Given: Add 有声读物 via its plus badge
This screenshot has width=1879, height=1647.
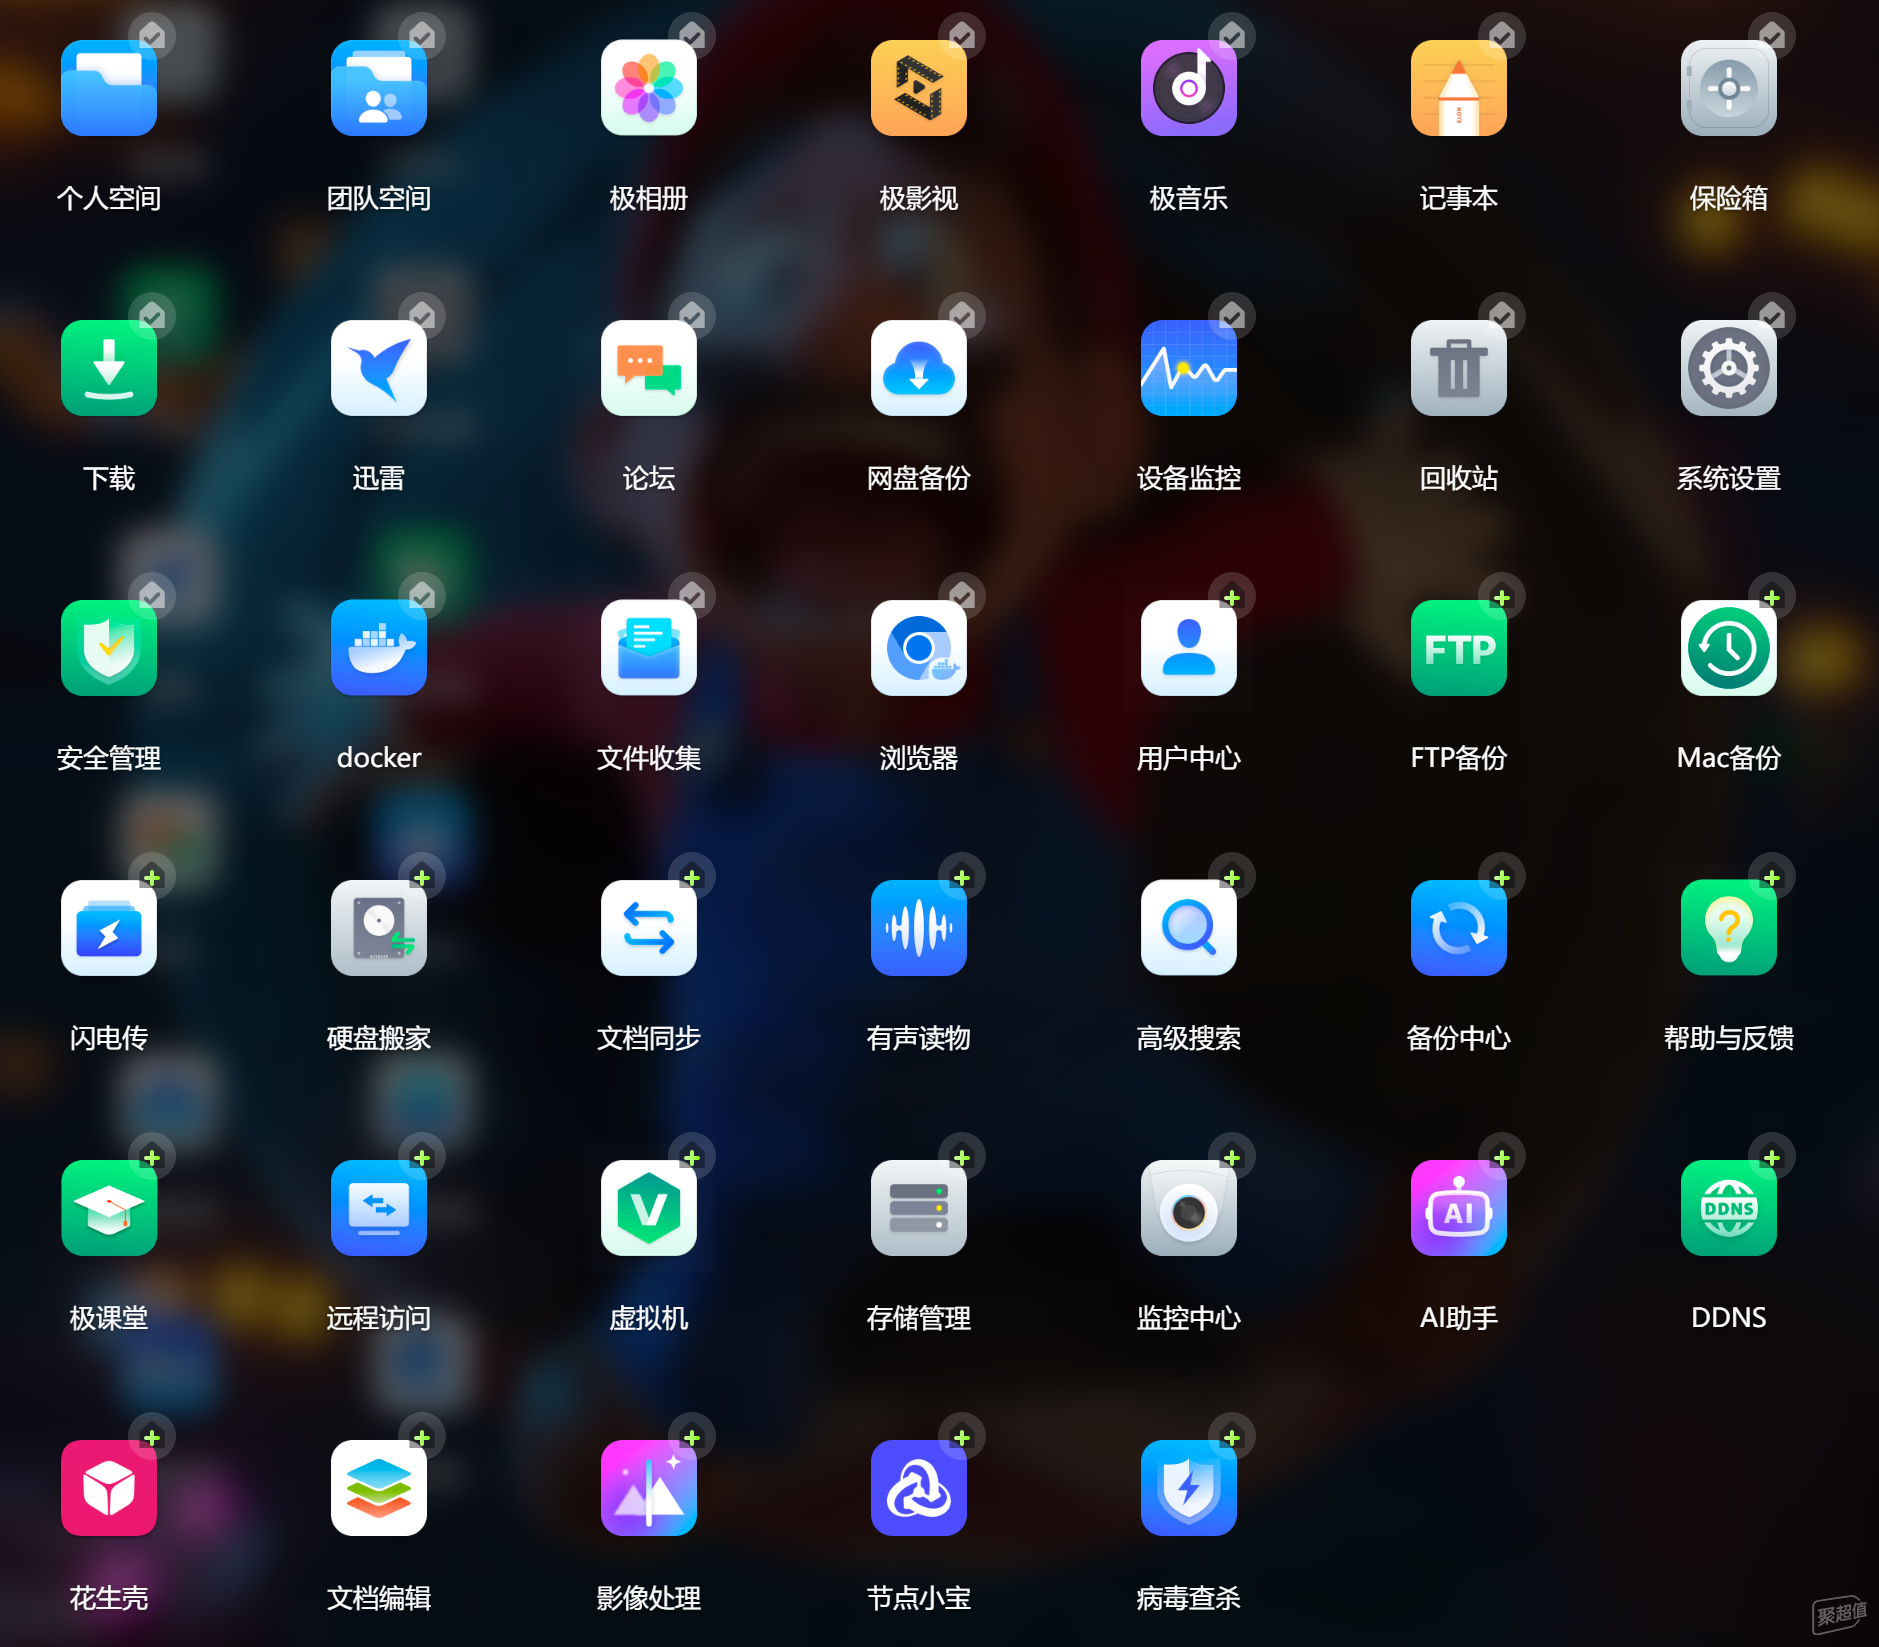Looking at the screenshot, I should (x=962, y=877).
